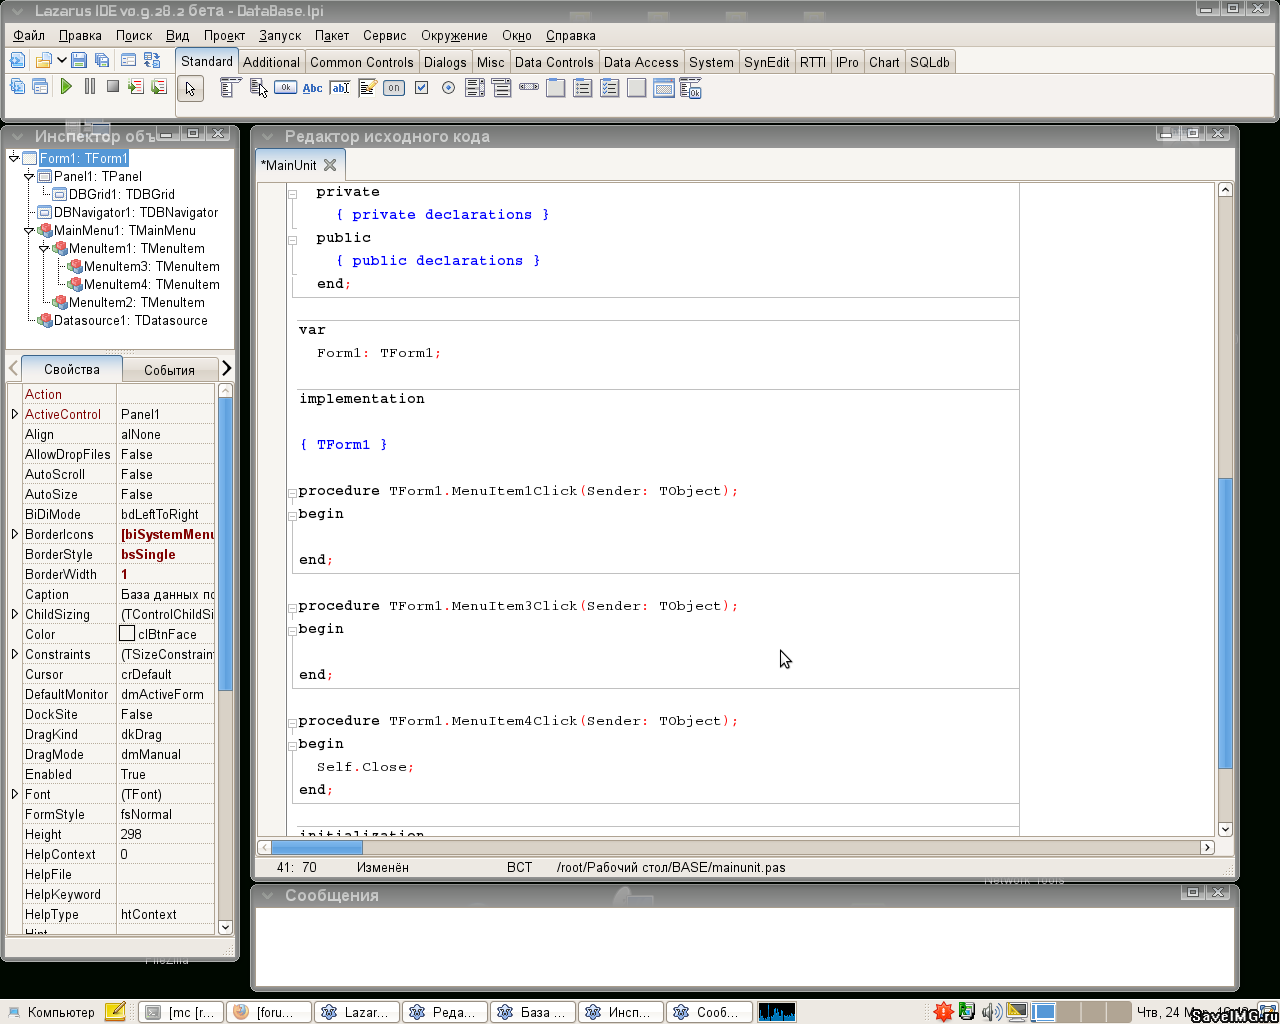Select the TToggleBox 'on' component
The height and width of the screenshot is (1024, 1280).
394,88
